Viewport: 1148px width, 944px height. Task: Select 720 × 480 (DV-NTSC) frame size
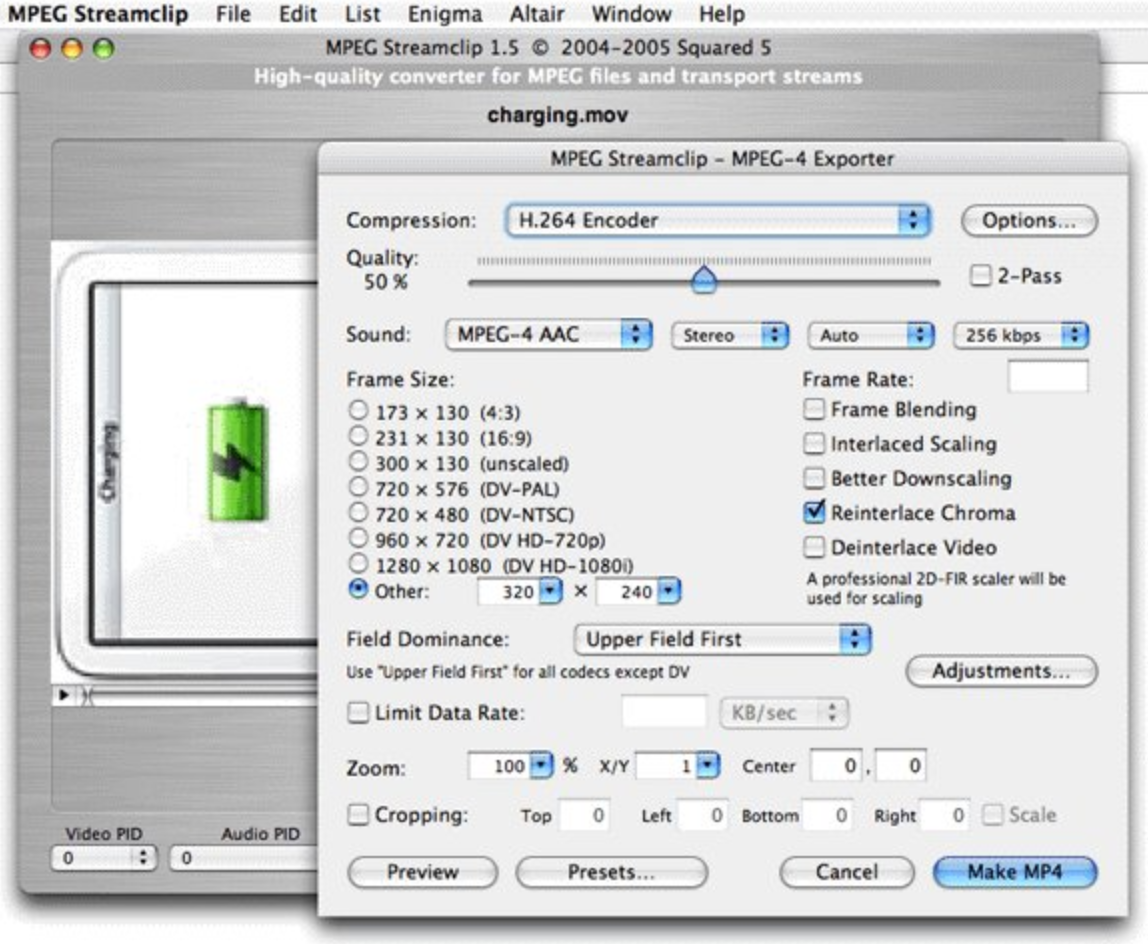pos(358,513)
